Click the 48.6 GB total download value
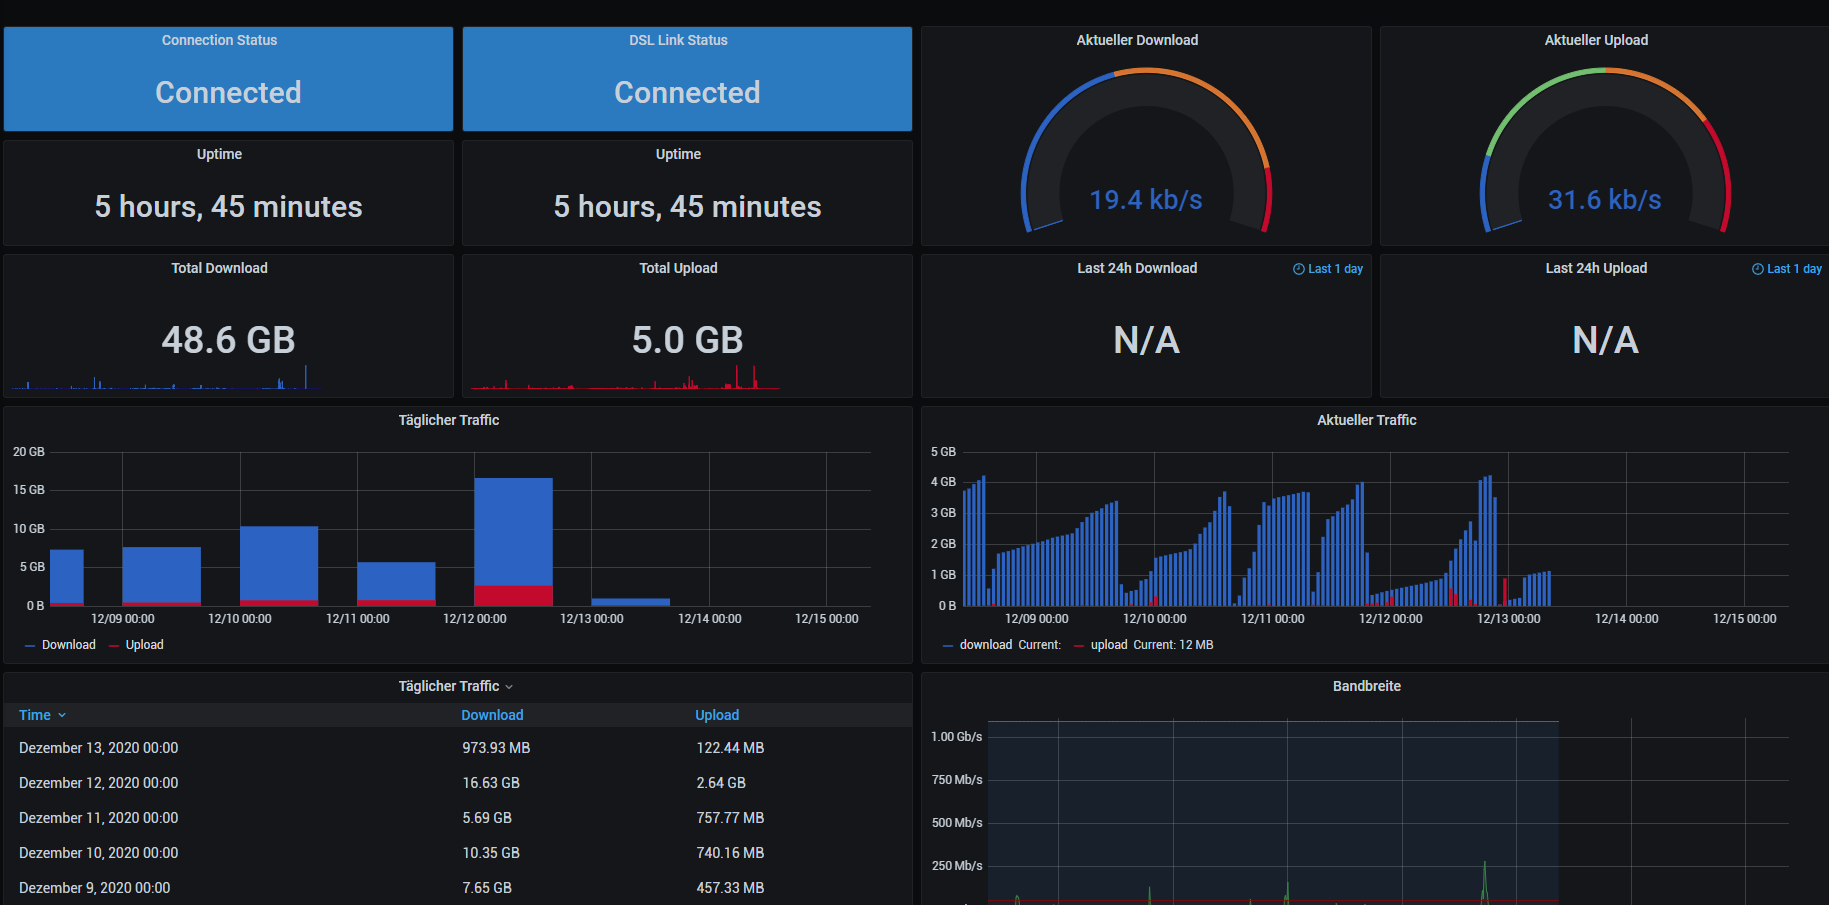The width and height of the screenshot is (1829, 905). pos(228,340)
